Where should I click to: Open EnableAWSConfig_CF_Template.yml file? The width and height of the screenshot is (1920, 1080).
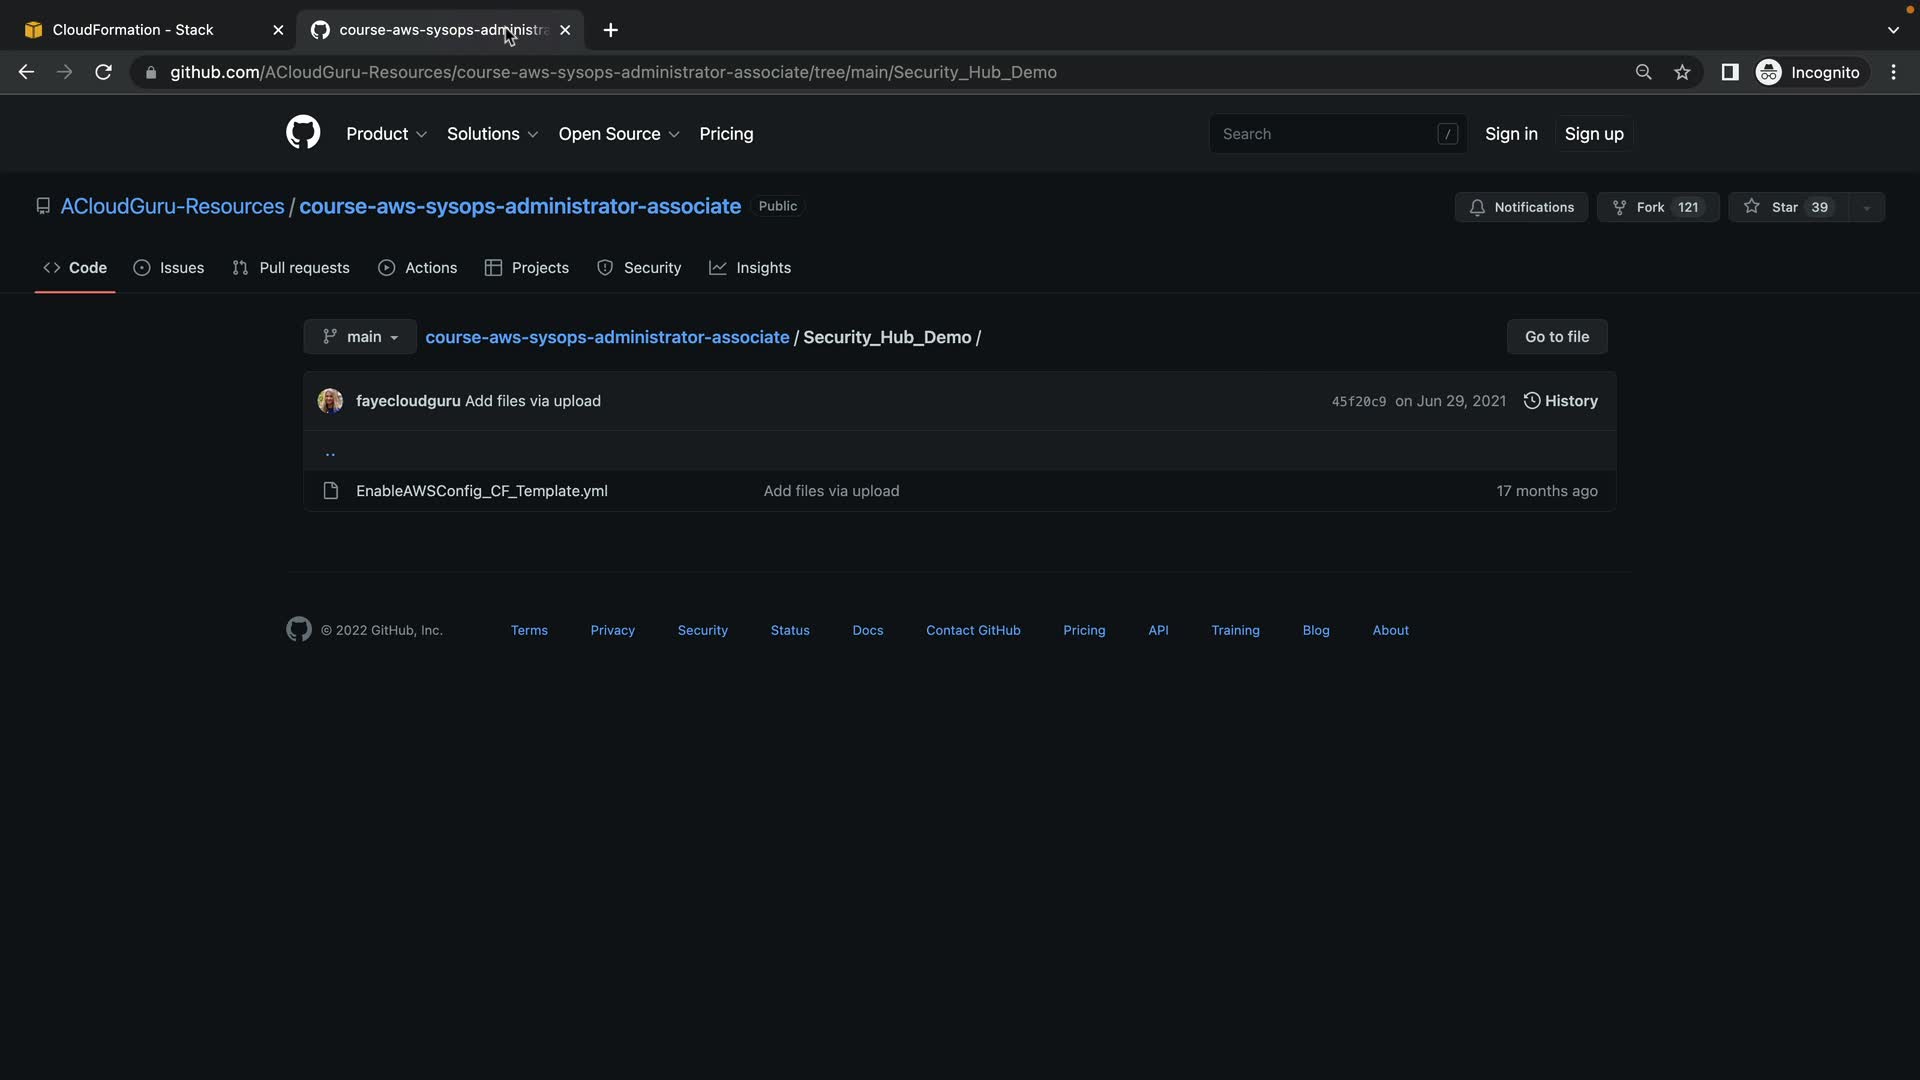point(481,491)
